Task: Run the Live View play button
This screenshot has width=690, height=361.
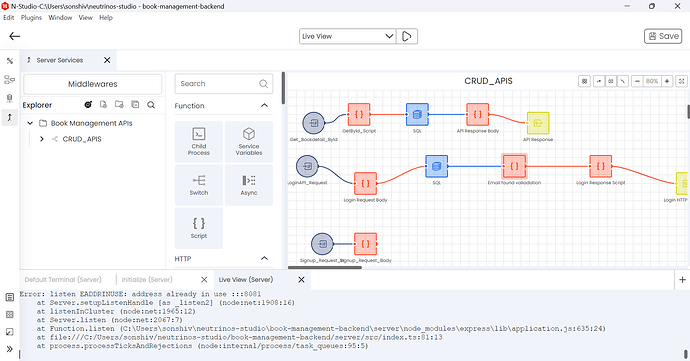Action: 407,36
